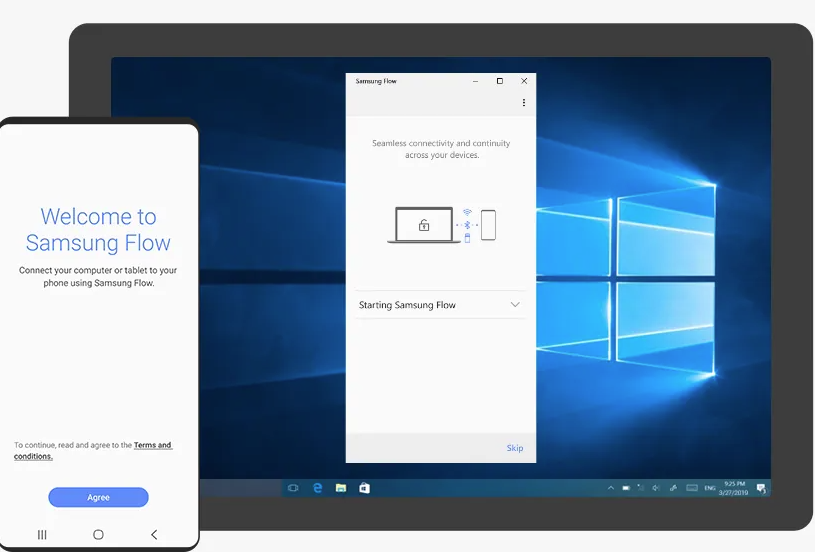The width and height of the screenshot is (815, 552).
Task: Tap the Android home button
Action: [x=98, y=535]
